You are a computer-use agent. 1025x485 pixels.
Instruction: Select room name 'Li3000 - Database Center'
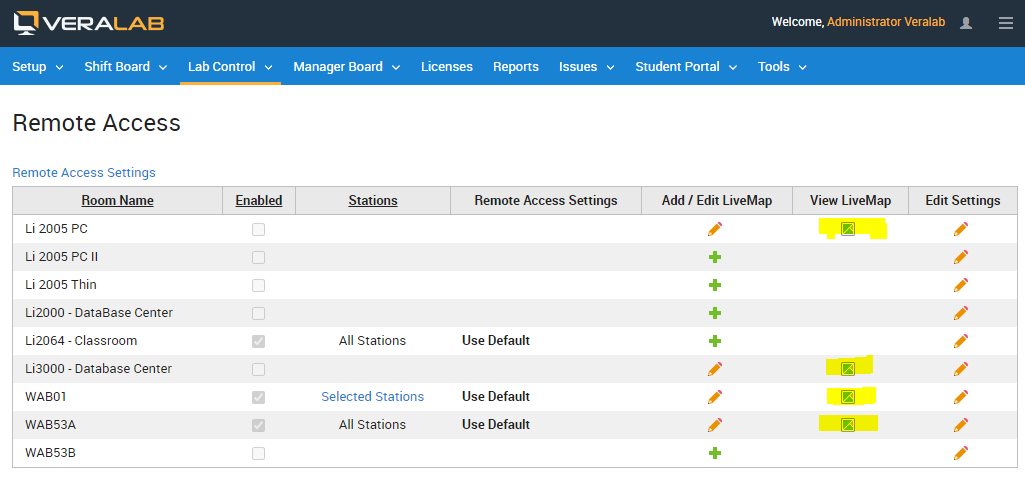point(98,369)
